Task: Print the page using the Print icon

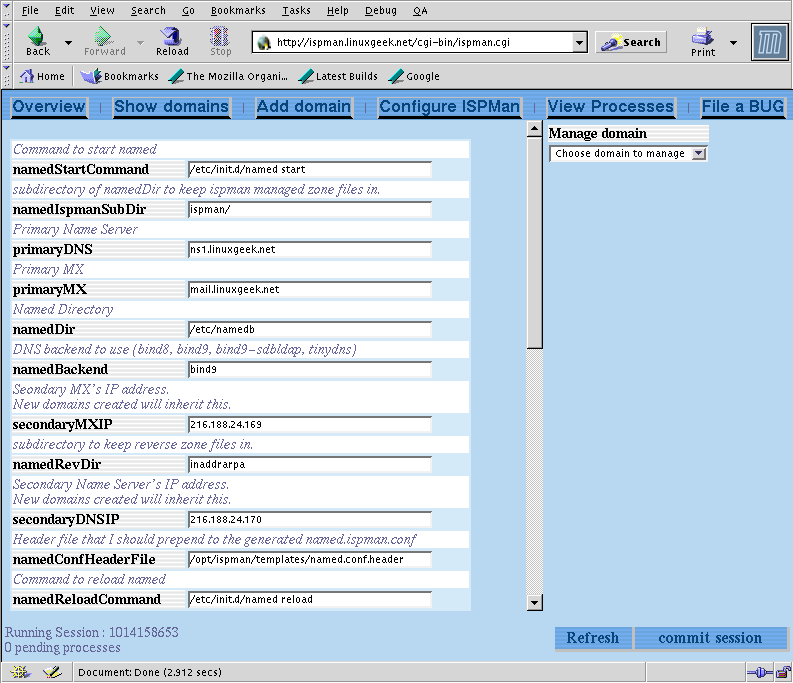Action: point(703,42)
